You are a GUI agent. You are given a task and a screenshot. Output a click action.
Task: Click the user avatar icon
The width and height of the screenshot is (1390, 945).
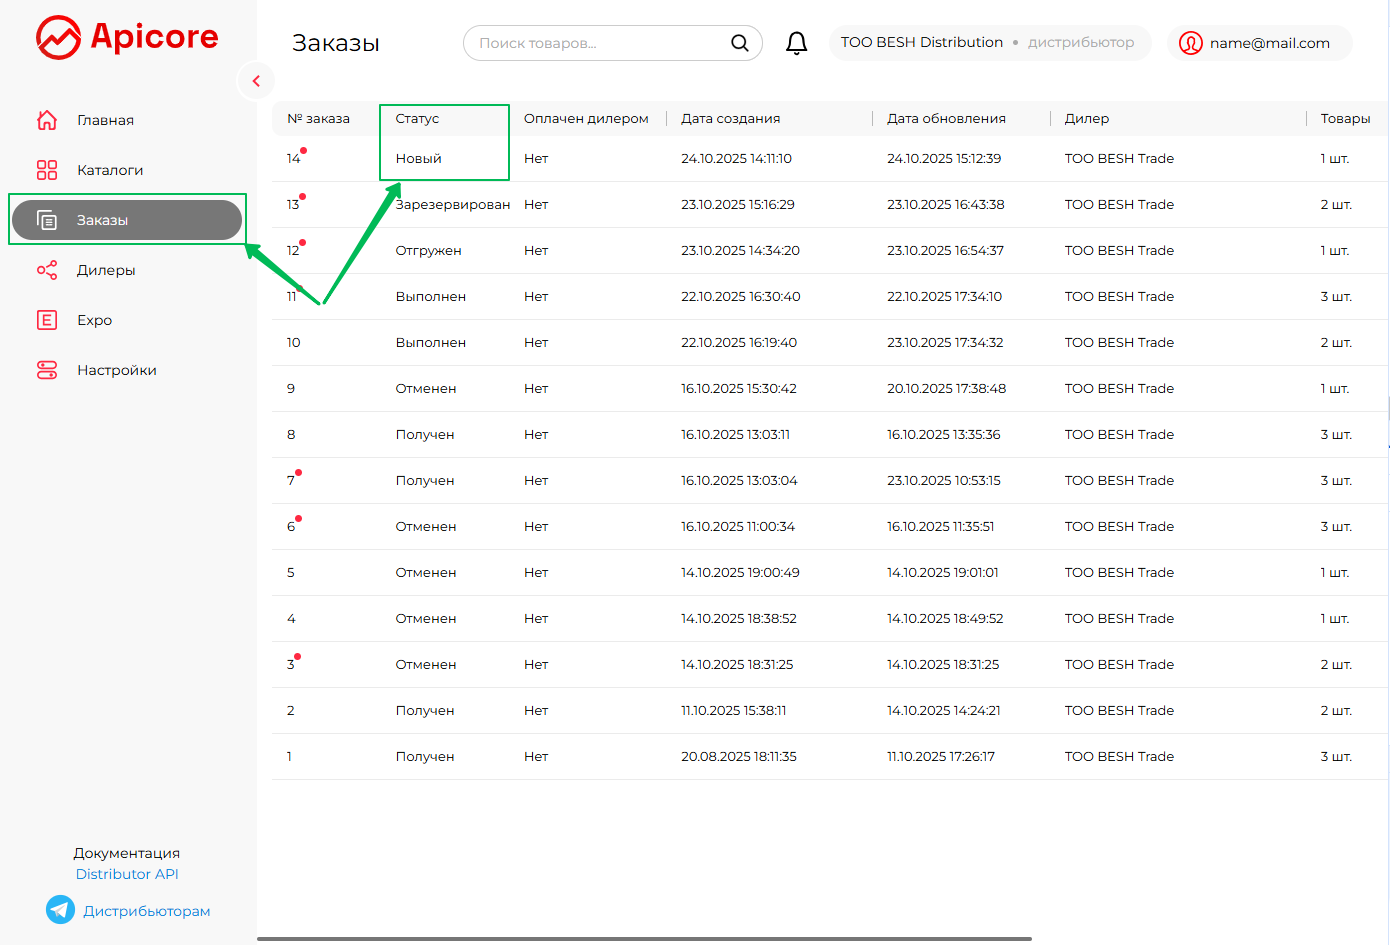[1190, 43]
